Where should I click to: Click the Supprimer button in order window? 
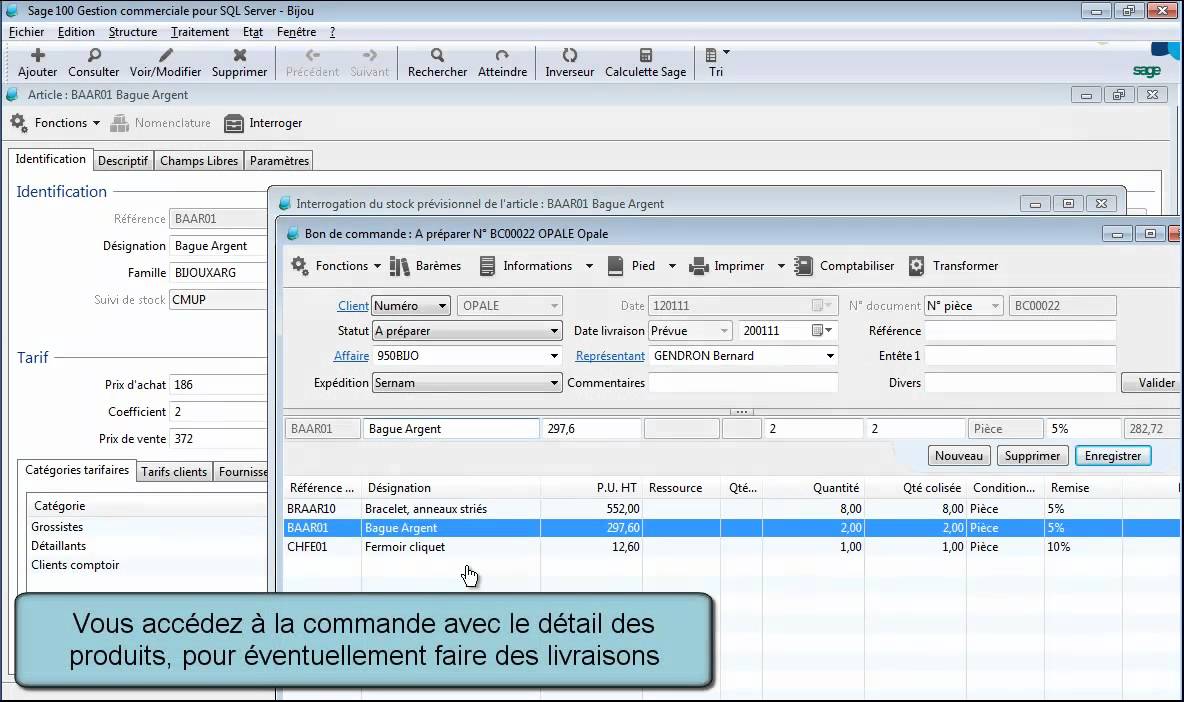point(1032,456)
